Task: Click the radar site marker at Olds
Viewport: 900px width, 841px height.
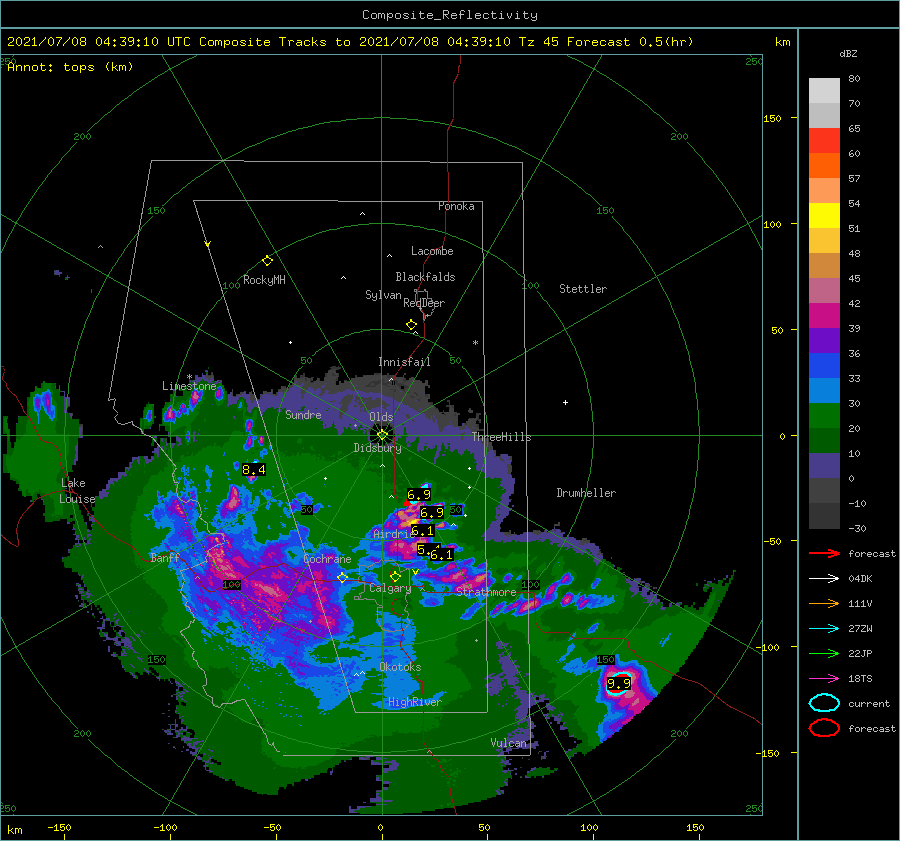Action: (x=382, y=435)
